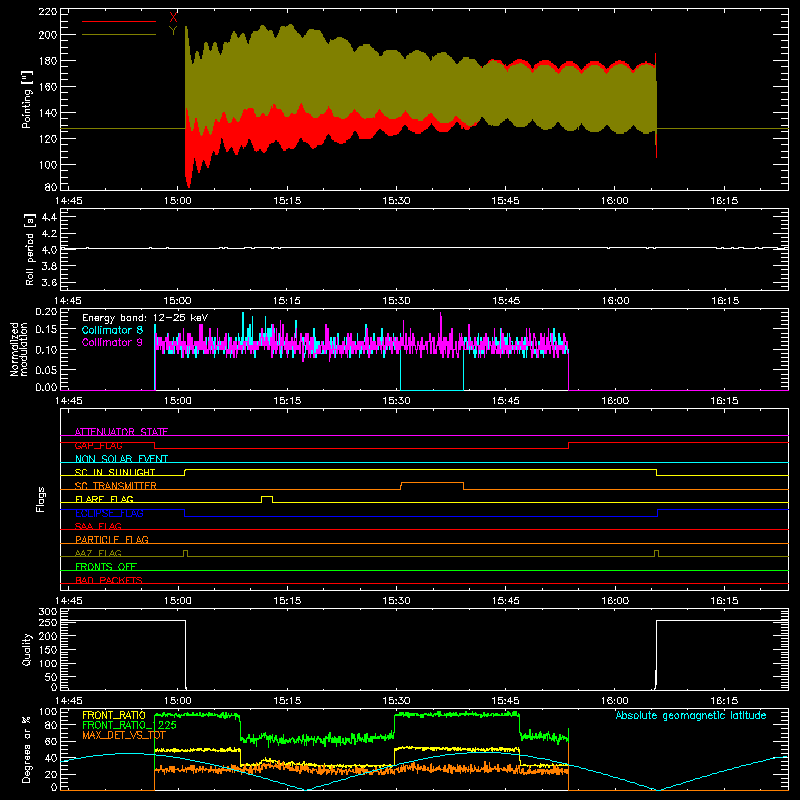Image resolution: width=800 pixels, height=800 pixels.
Task: Click the Pointing axis title
Action: 27,99
